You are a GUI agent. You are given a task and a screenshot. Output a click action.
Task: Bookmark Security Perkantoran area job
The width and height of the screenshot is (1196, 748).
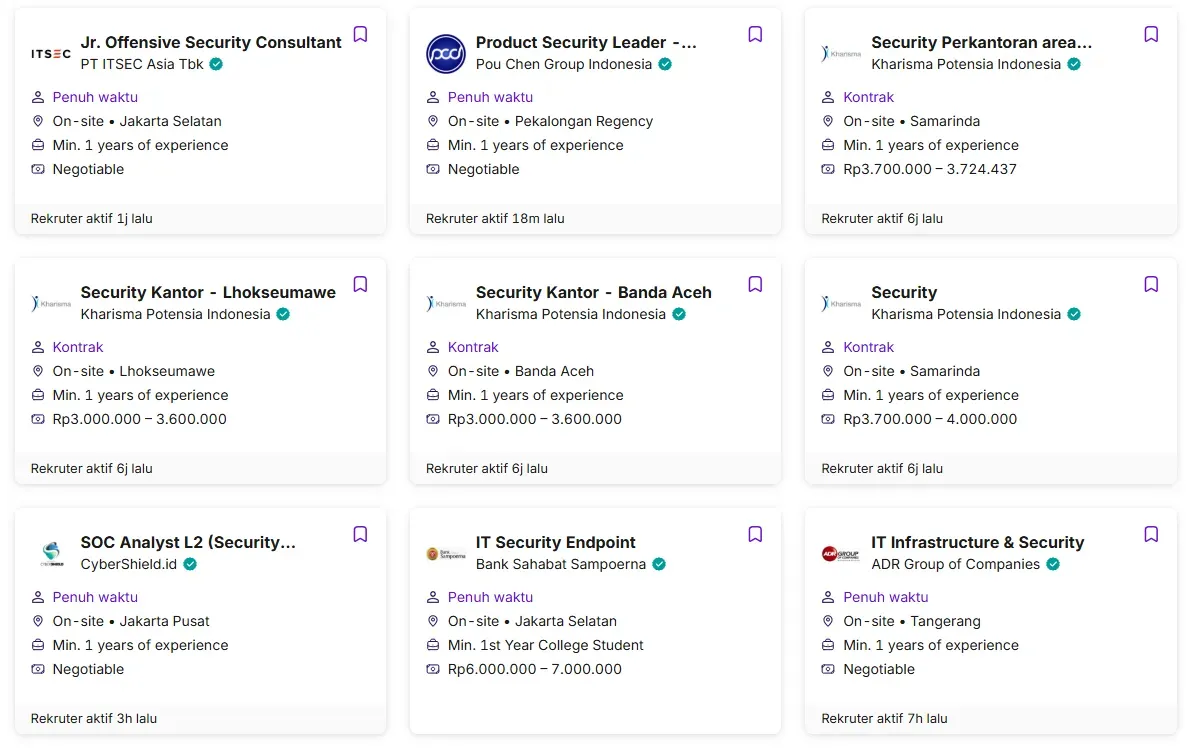click(x=1151, y=34)
